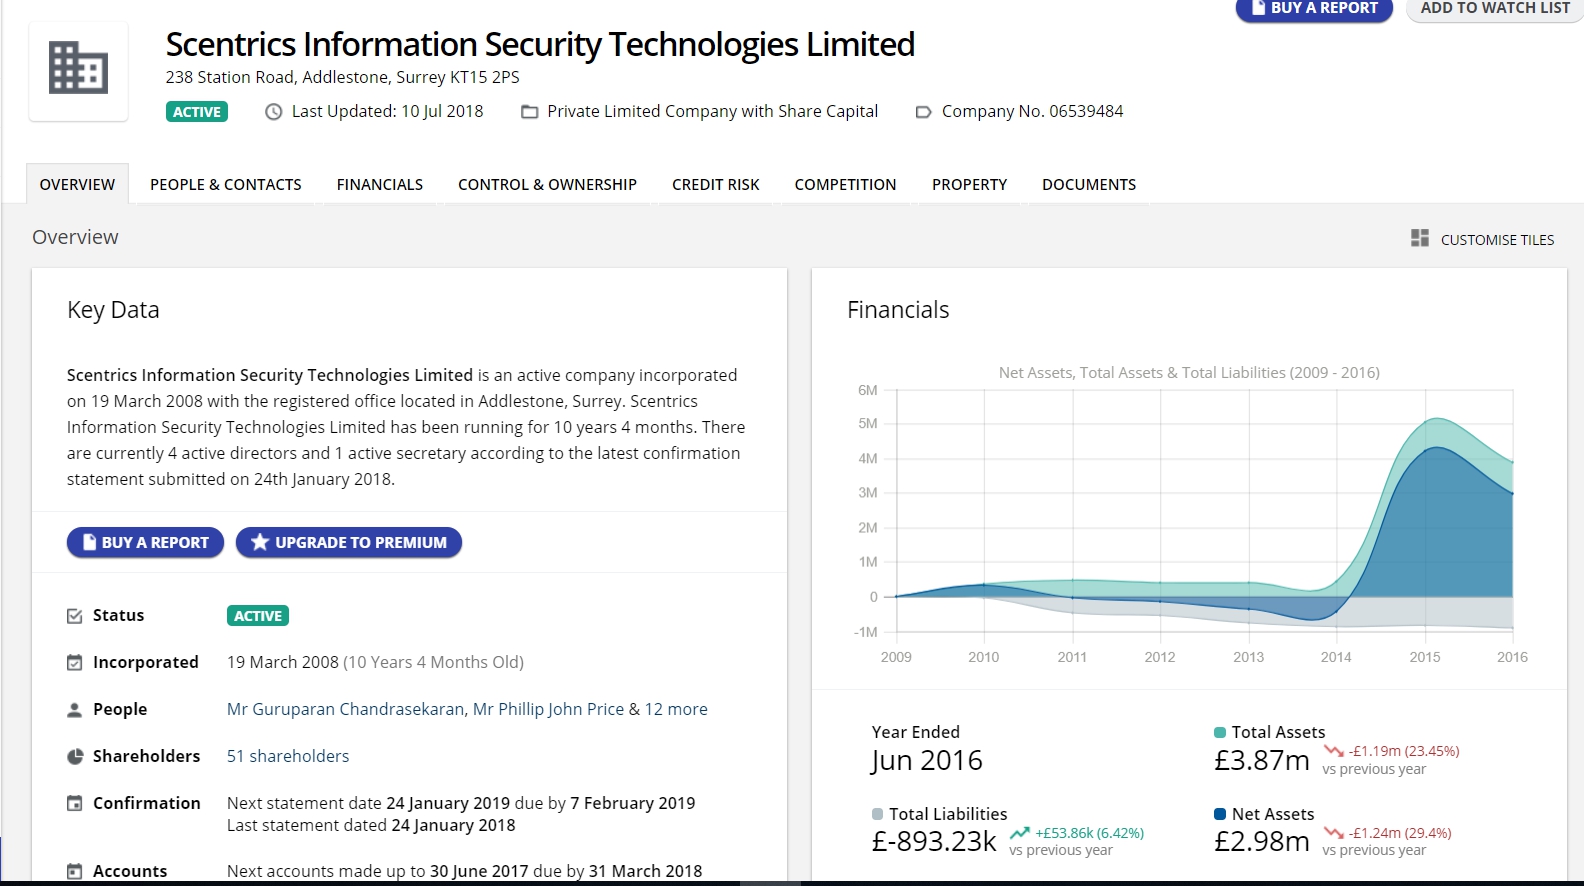The height and width of the screenshot is (886, 1584).
Task: Click the calendar icon next to Incorporated
Action: (74, 662)
